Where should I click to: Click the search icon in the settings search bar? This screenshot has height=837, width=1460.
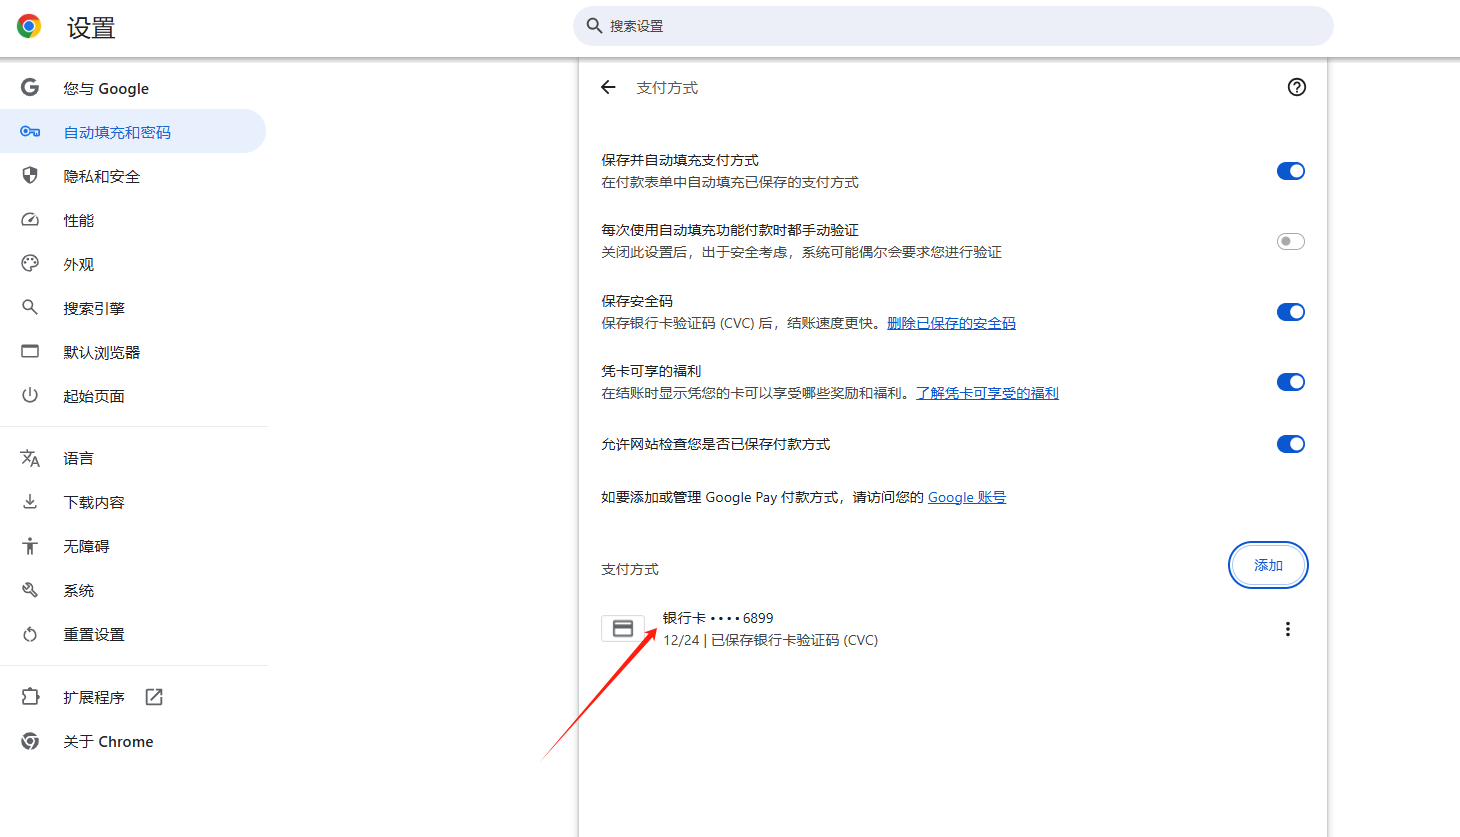point(594,26)
